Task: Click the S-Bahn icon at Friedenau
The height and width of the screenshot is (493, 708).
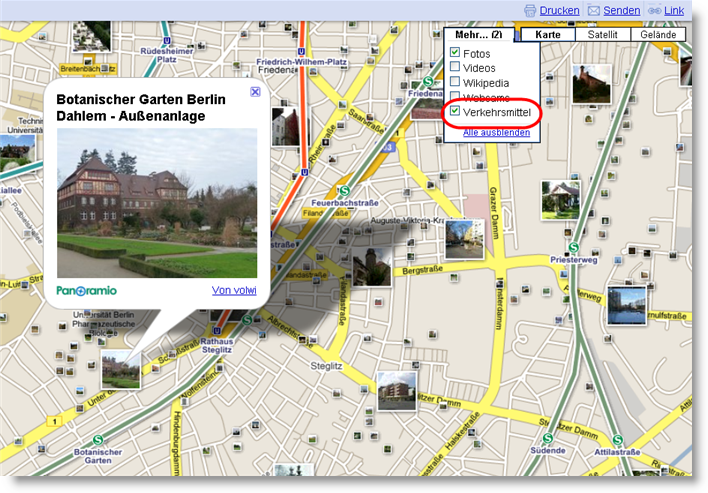Action: [428, 82]
